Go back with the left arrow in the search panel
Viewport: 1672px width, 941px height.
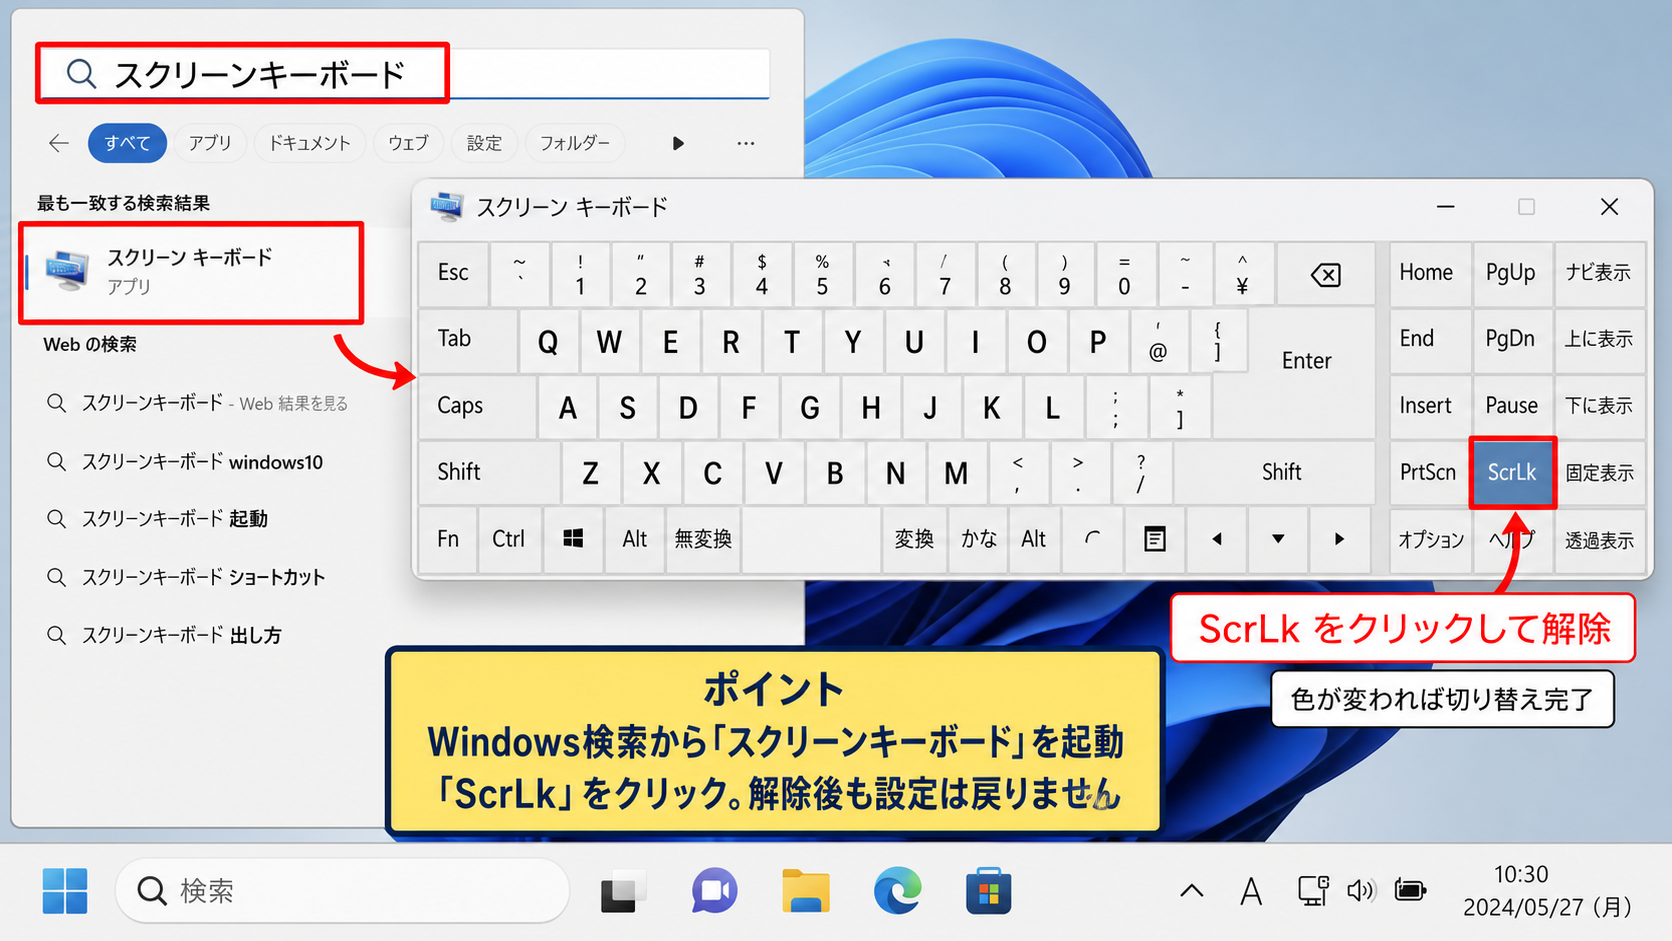pyautogui.click(x=59, y=143)
